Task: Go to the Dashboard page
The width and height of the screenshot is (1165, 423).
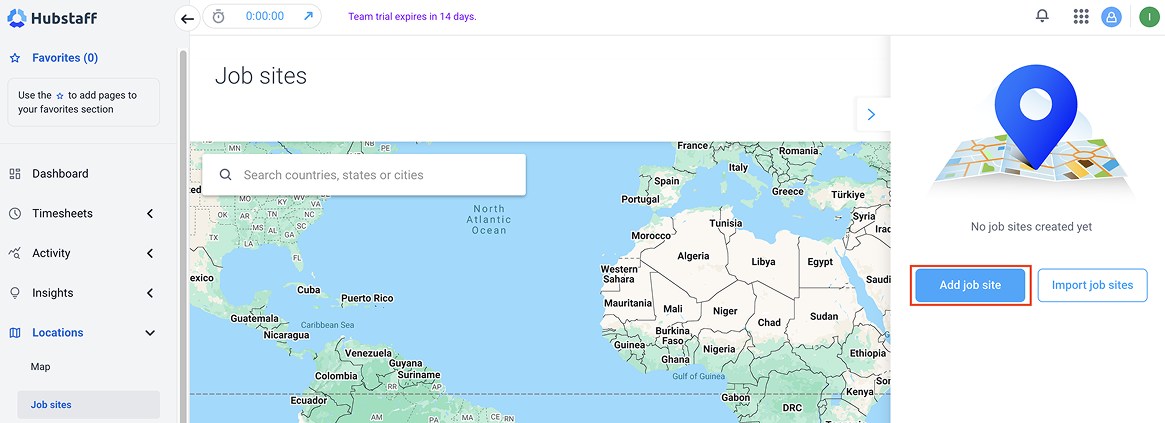Action: click(60, 174)
